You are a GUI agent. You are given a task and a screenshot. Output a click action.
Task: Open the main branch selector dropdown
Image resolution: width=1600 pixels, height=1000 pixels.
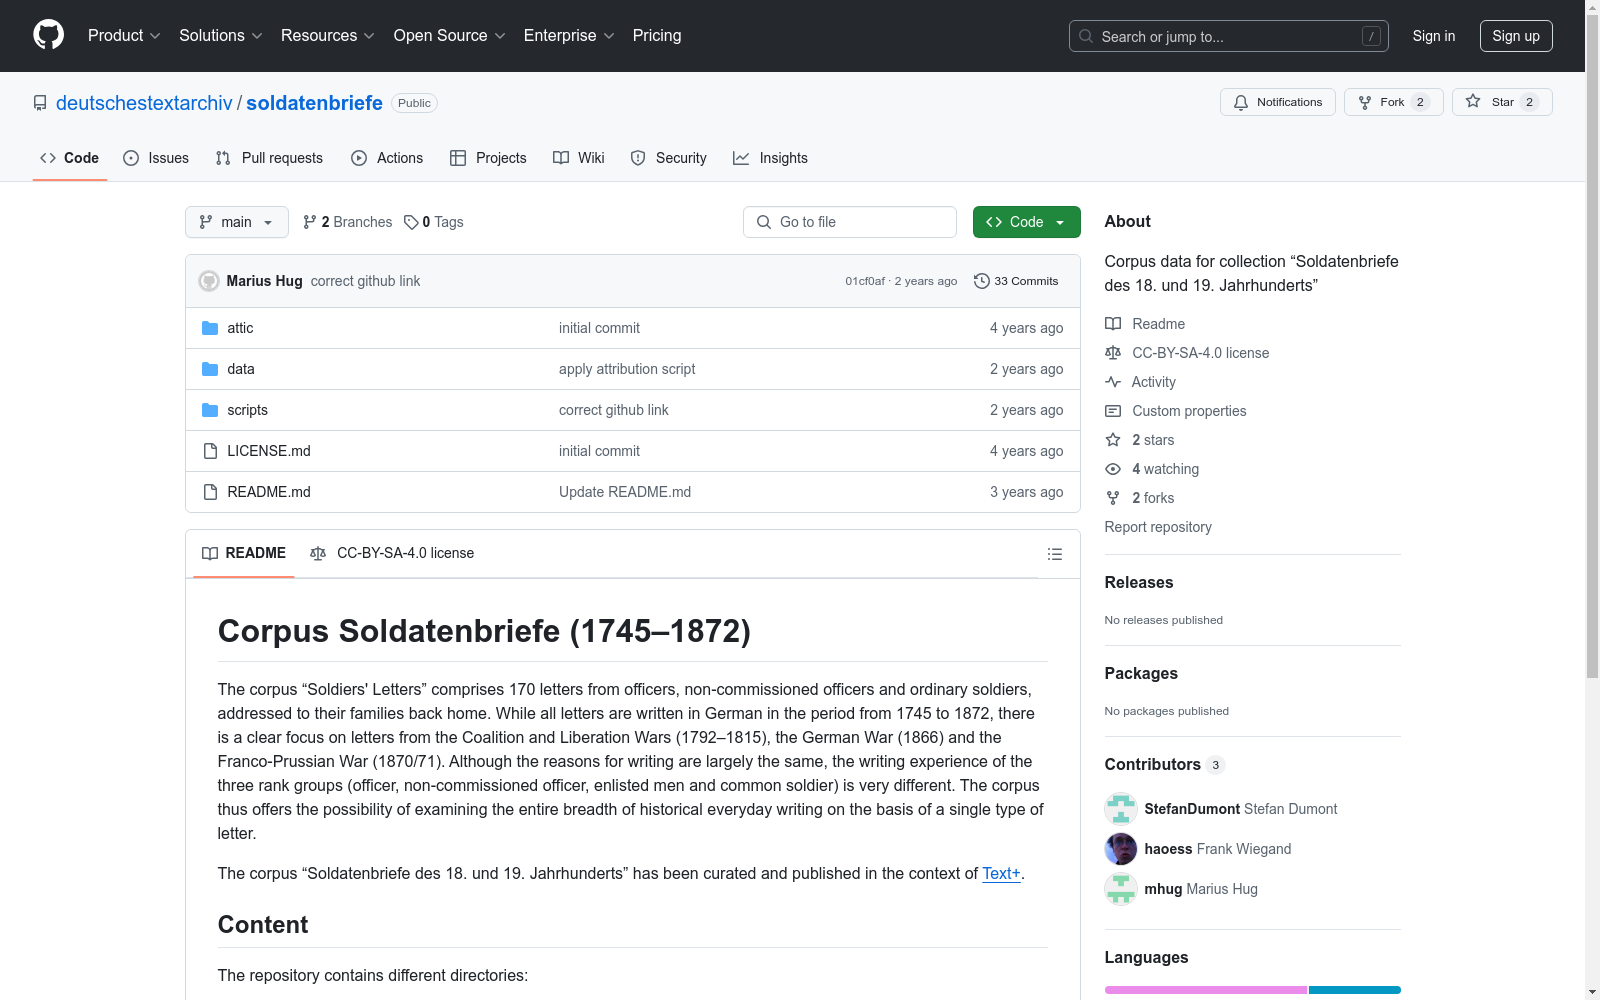pyautogui.click(x=237, y=222)
